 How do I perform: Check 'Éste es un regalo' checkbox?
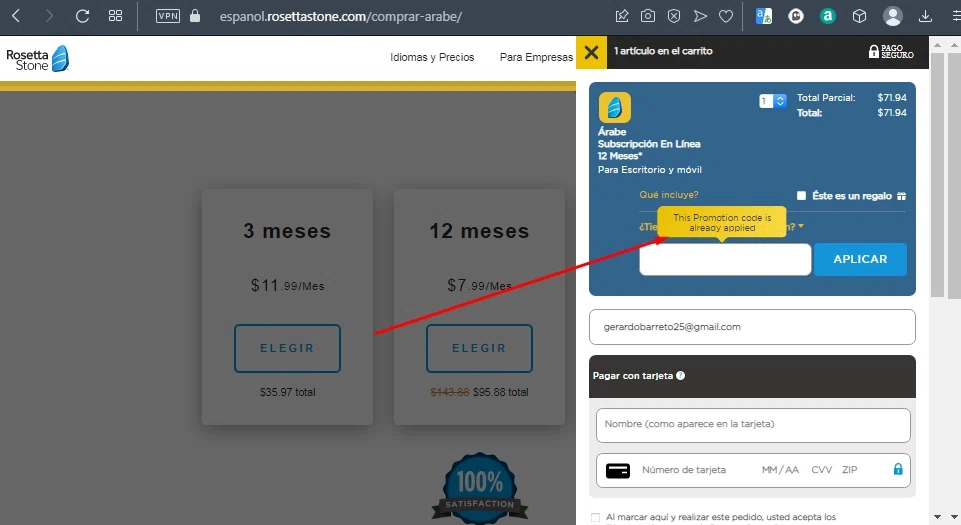[801, 195]
